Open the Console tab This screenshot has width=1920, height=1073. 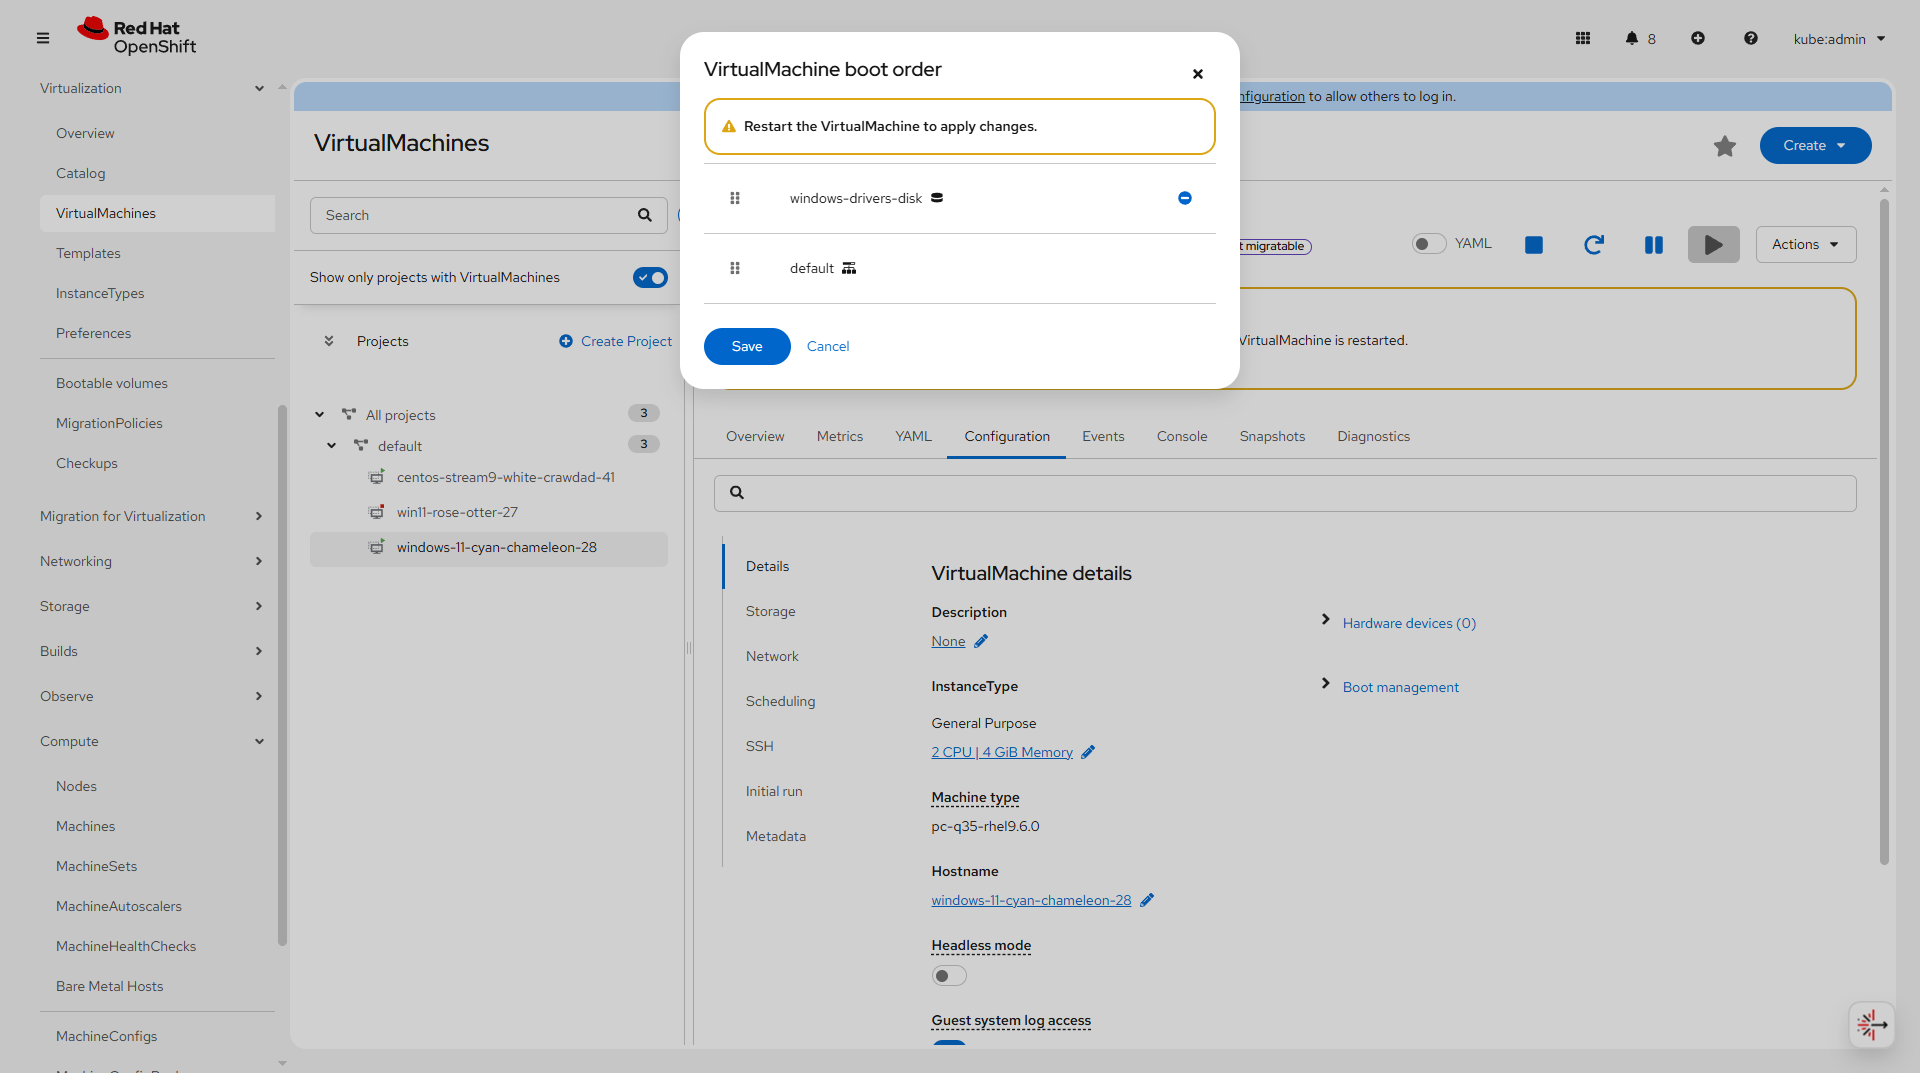pyautogui.click(x=1182, y=437)
